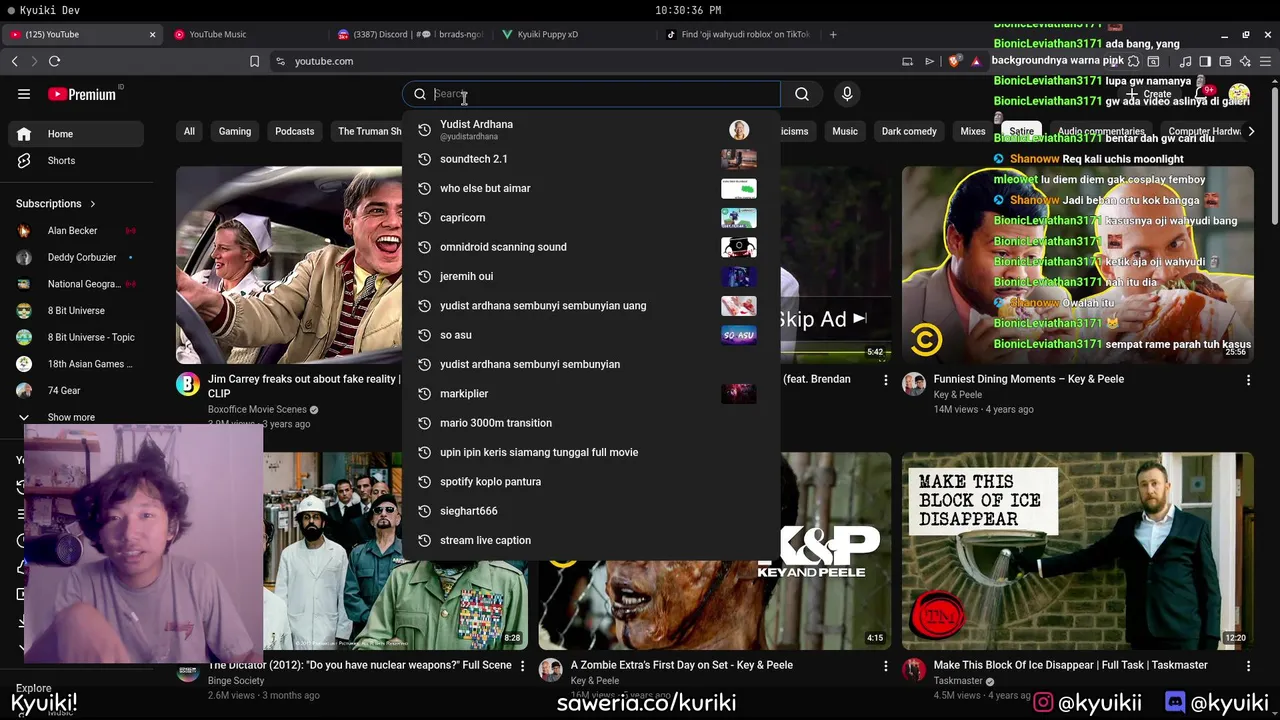Choose Yudist Ardhana channel suggestion
The image size is (1280, 720).
click(x=591, y=130)
